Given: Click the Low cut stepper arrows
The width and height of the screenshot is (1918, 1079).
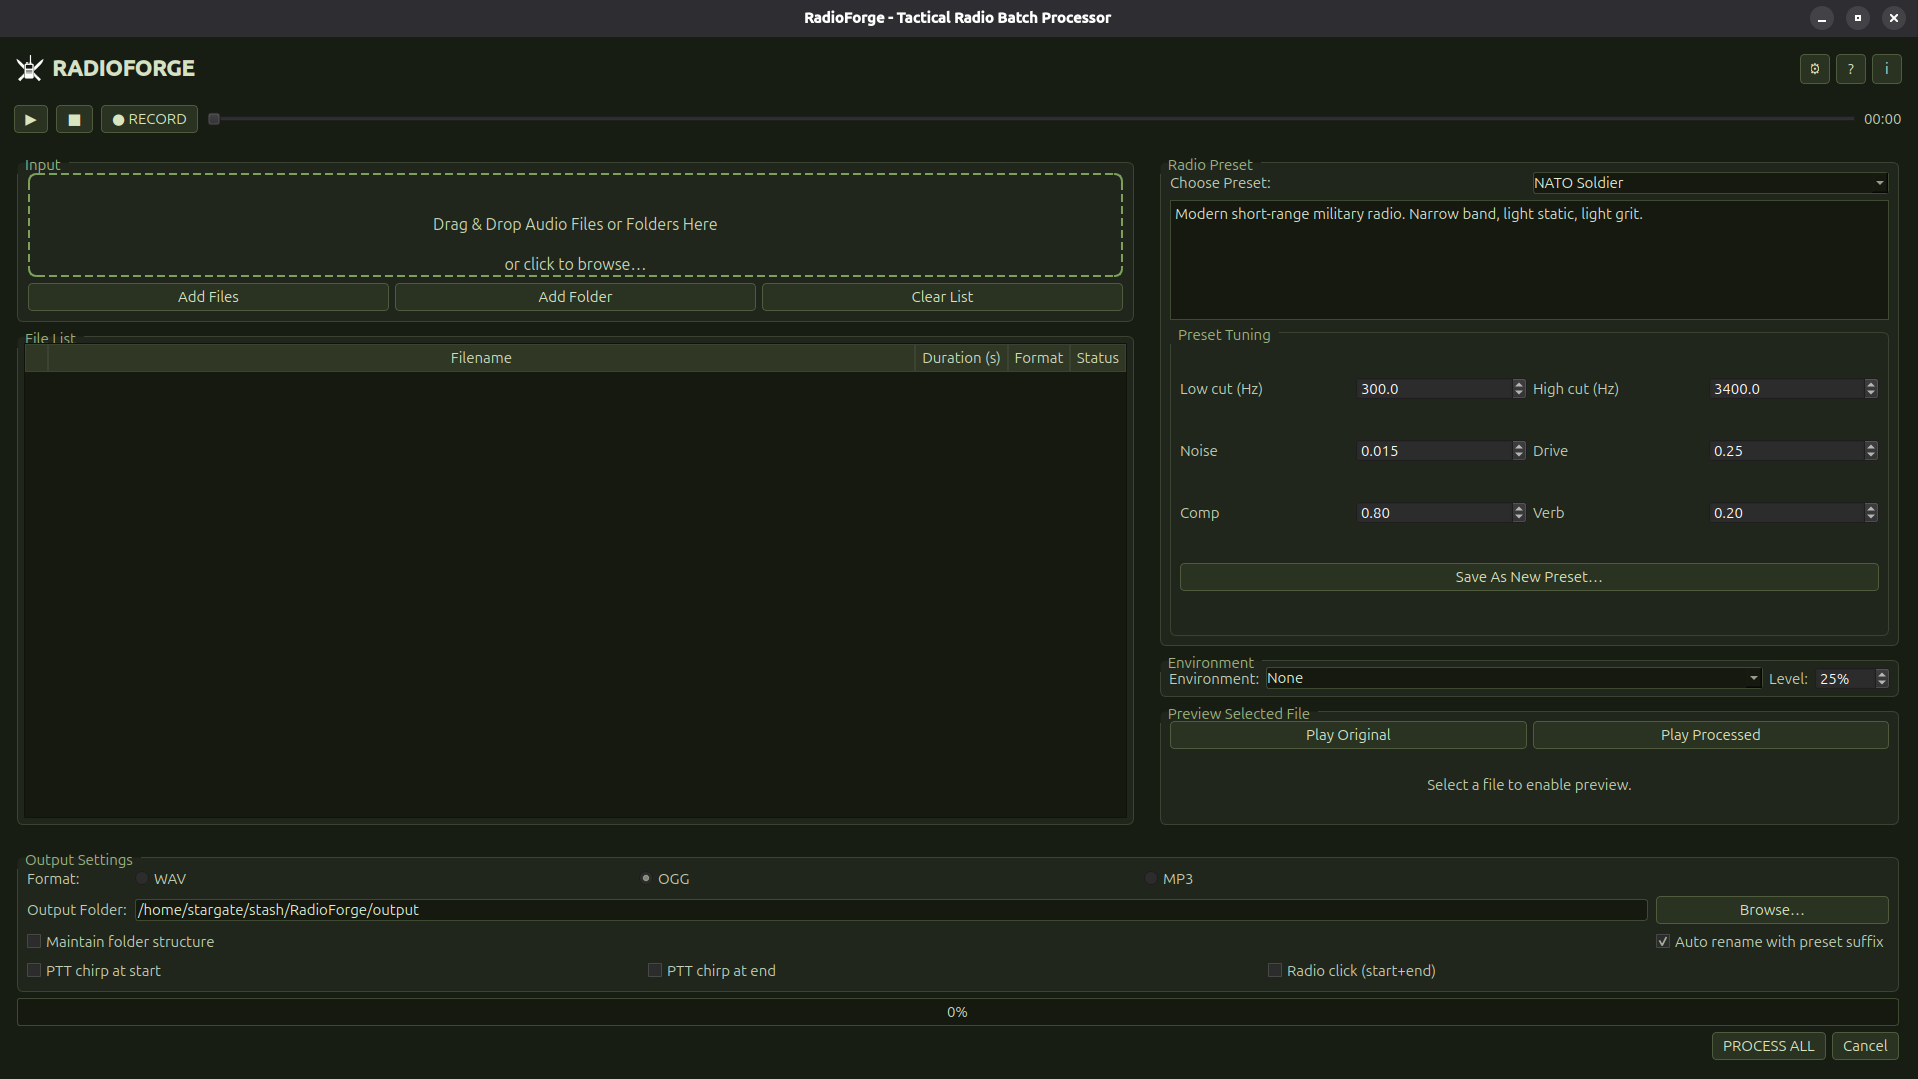Looking at the screenshot, I should pos(1519,389).
